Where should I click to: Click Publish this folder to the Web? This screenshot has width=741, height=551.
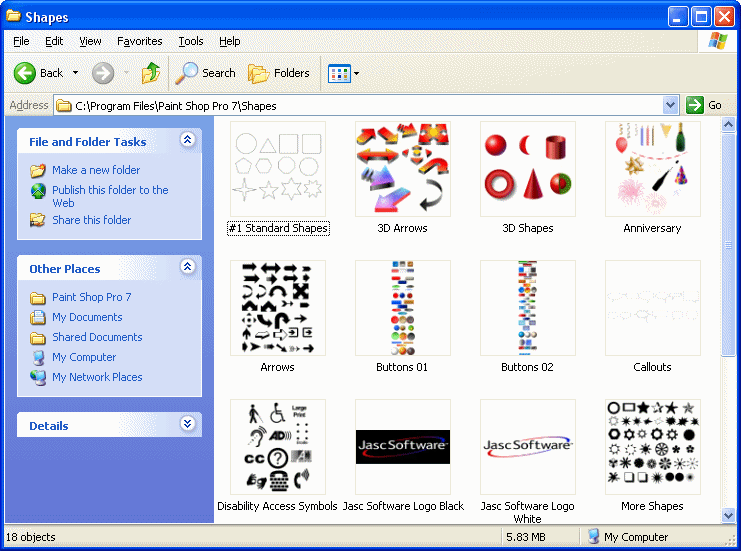110,196
